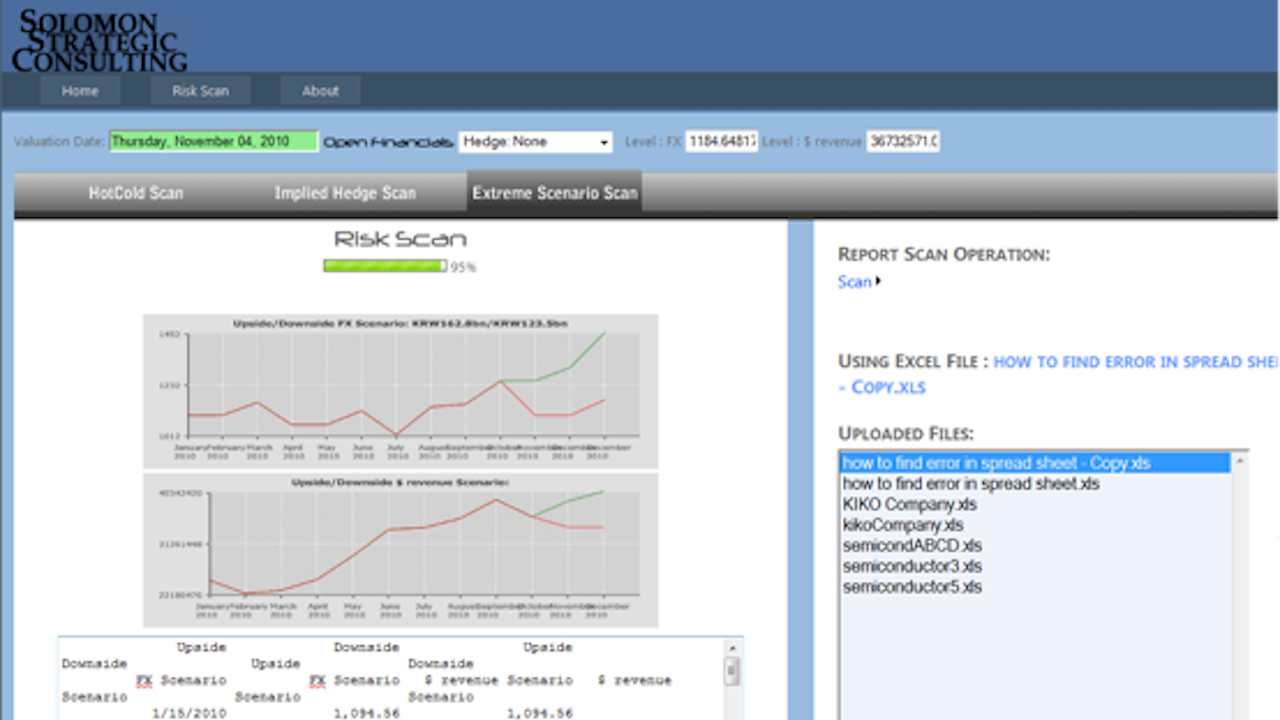Image resolution: width=1280 pixels, height=720 pixels.
Task: Click the 1/15/2010 date in scenario table
Action: point(189,713)
